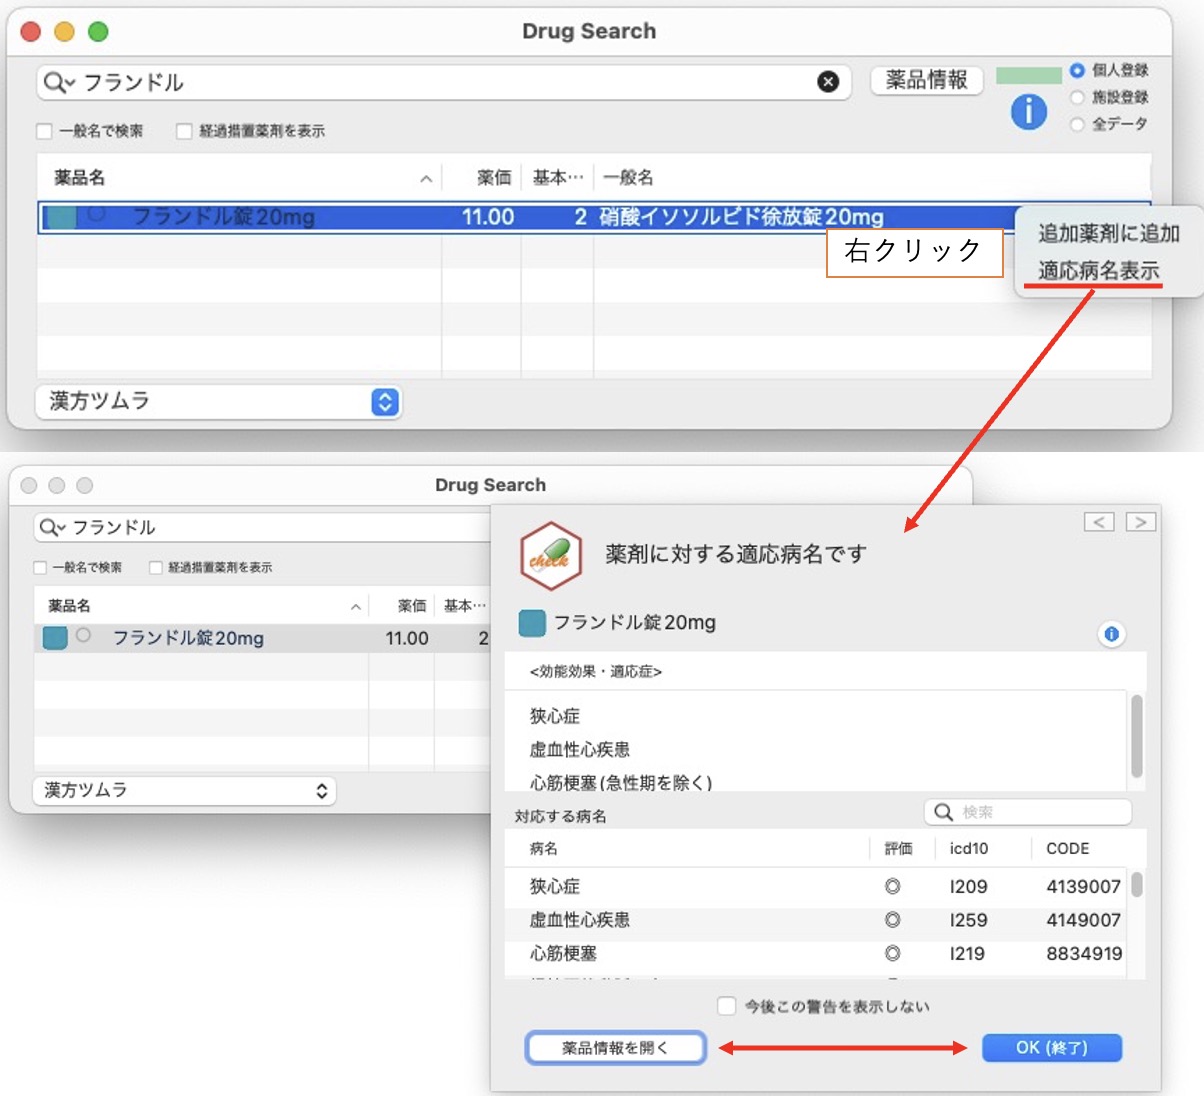The height and width of the screenshot is (1096, 1204).
Task: Check 今後この警告を表示しない
Action: [x=727, y=1006]
